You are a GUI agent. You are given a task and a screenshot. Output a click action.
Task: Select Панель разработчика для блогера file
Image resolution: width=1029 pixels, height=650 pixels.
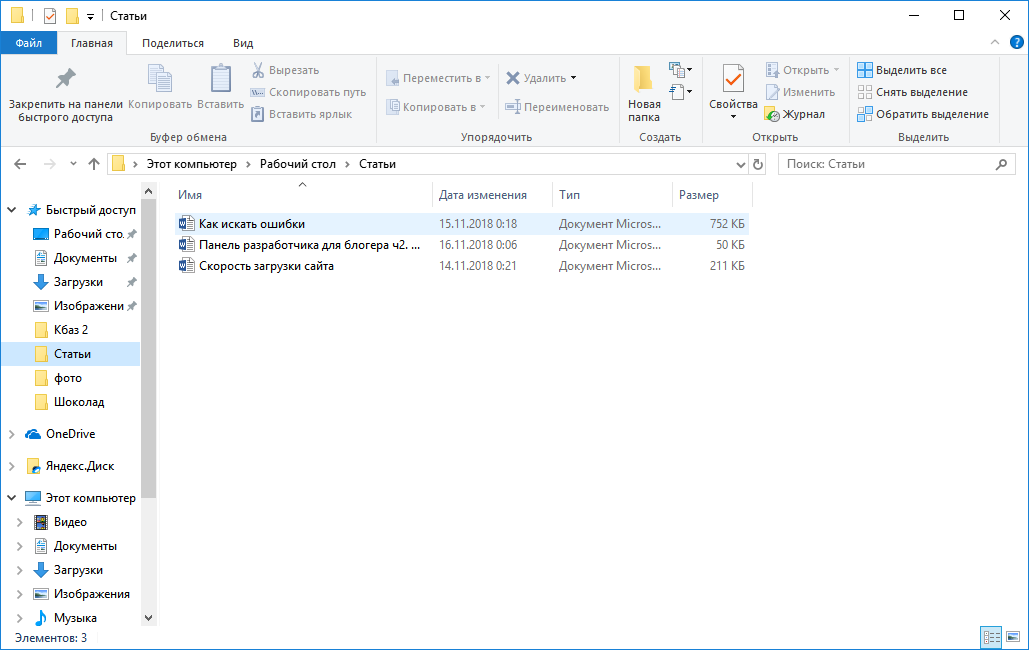pyautogui.click(x=462, y=245)
